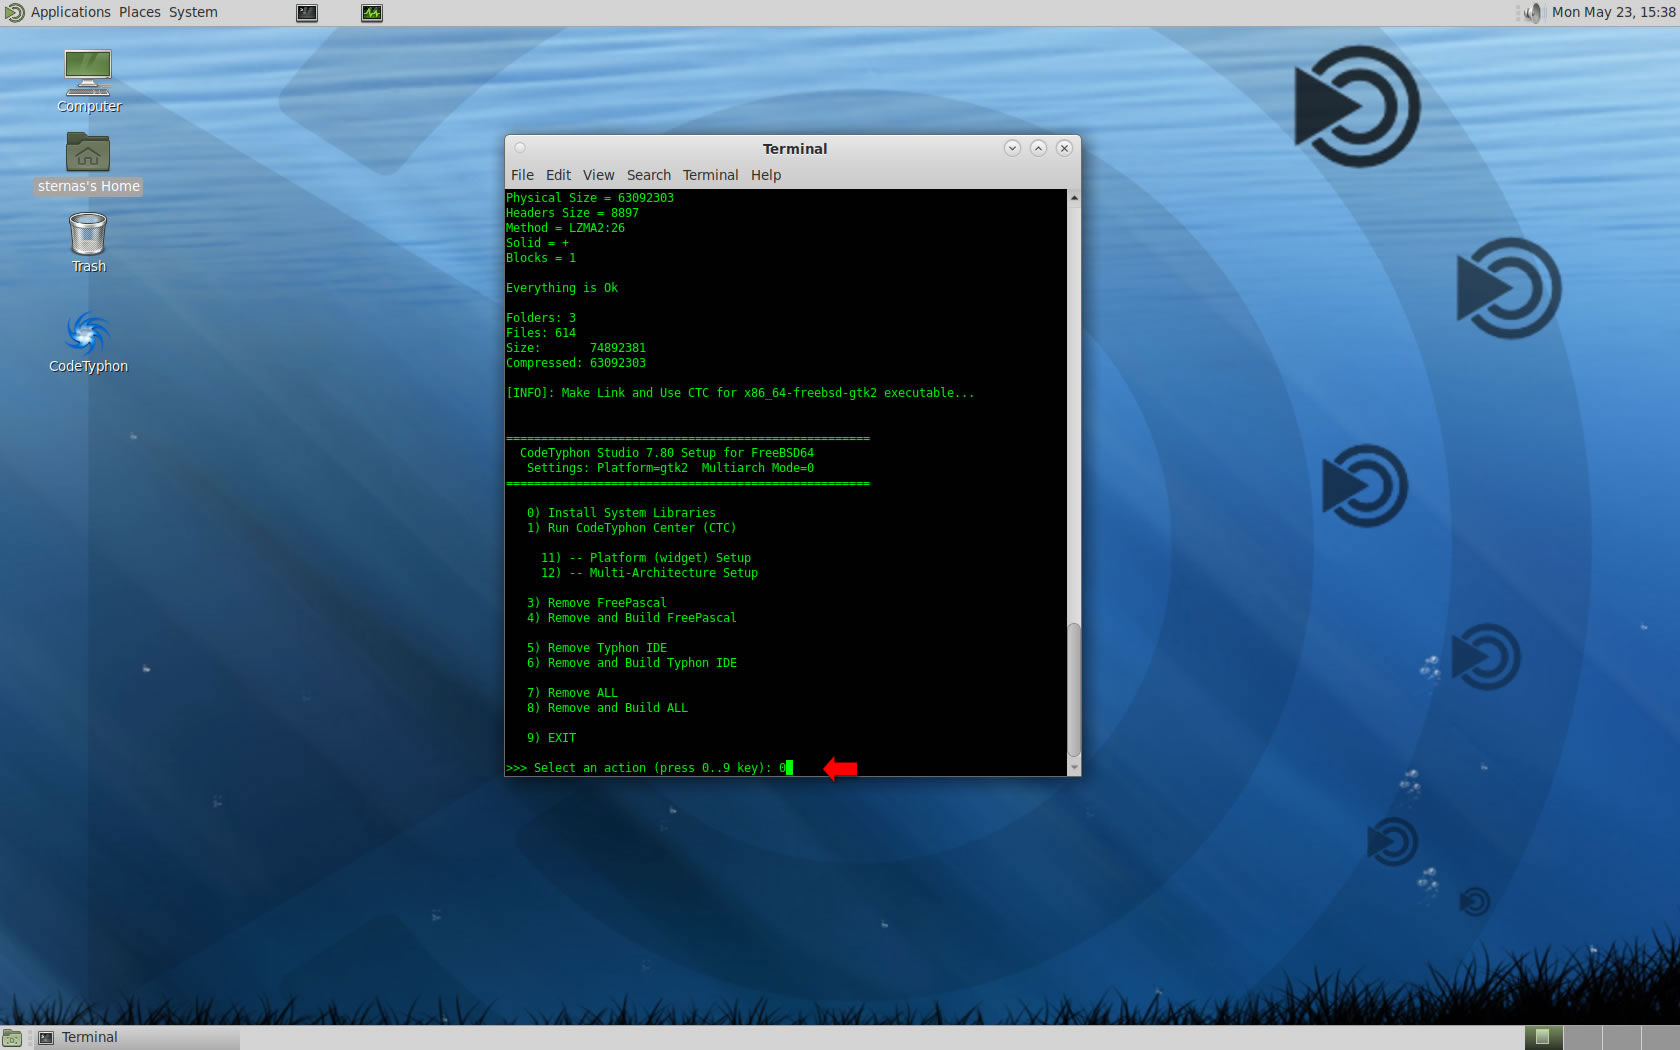Viewport: 1680px width, 1050px height.
Task: Click the '[INFO]: Make Link and Use CTC' line
Action: [x=740, y=393]
